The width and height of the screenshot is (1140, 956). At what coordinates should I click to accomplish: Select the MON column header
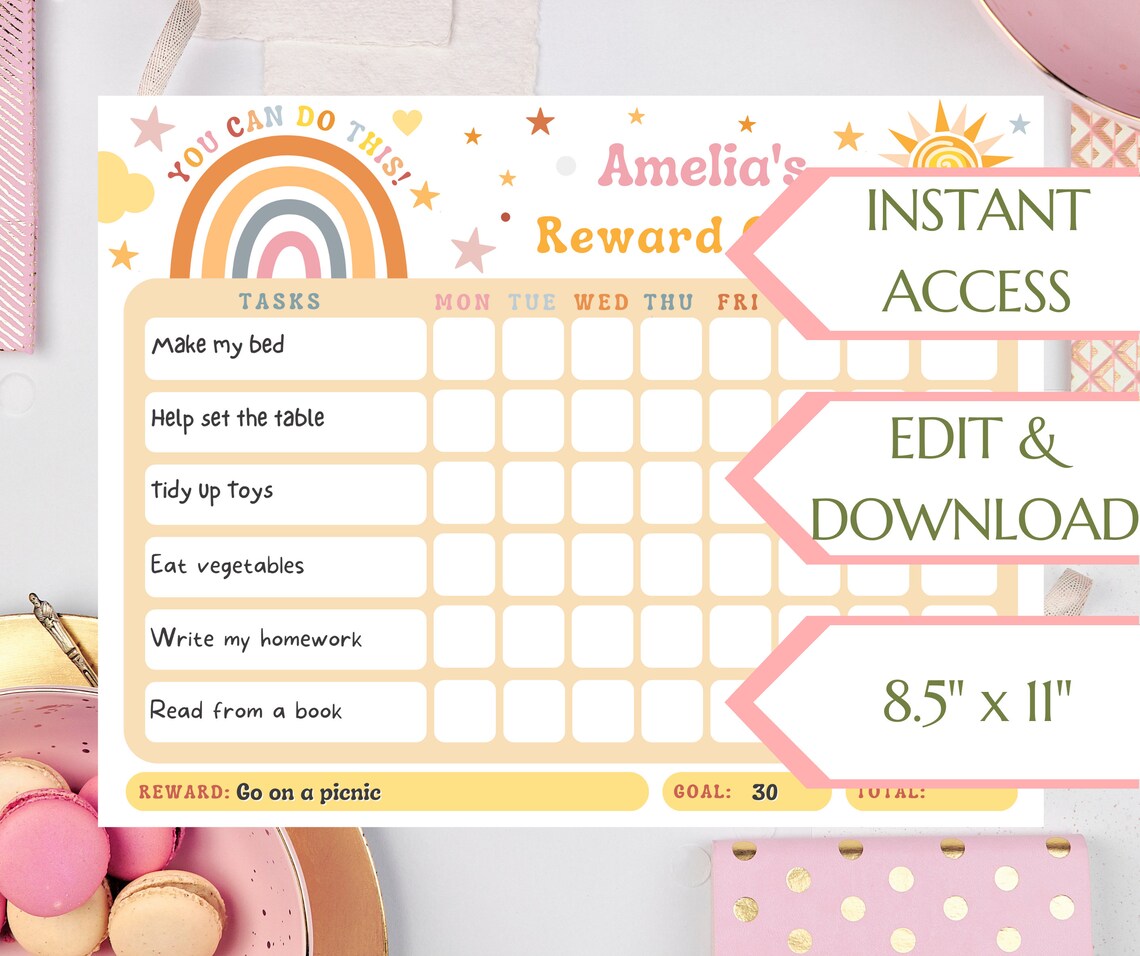point(462,301)
